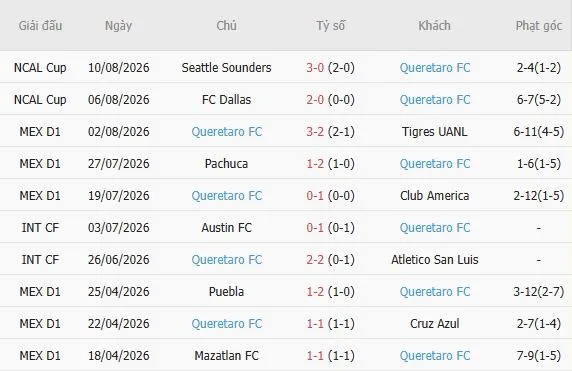
Task: Open Pachuca team link
Action: point(226,164)
